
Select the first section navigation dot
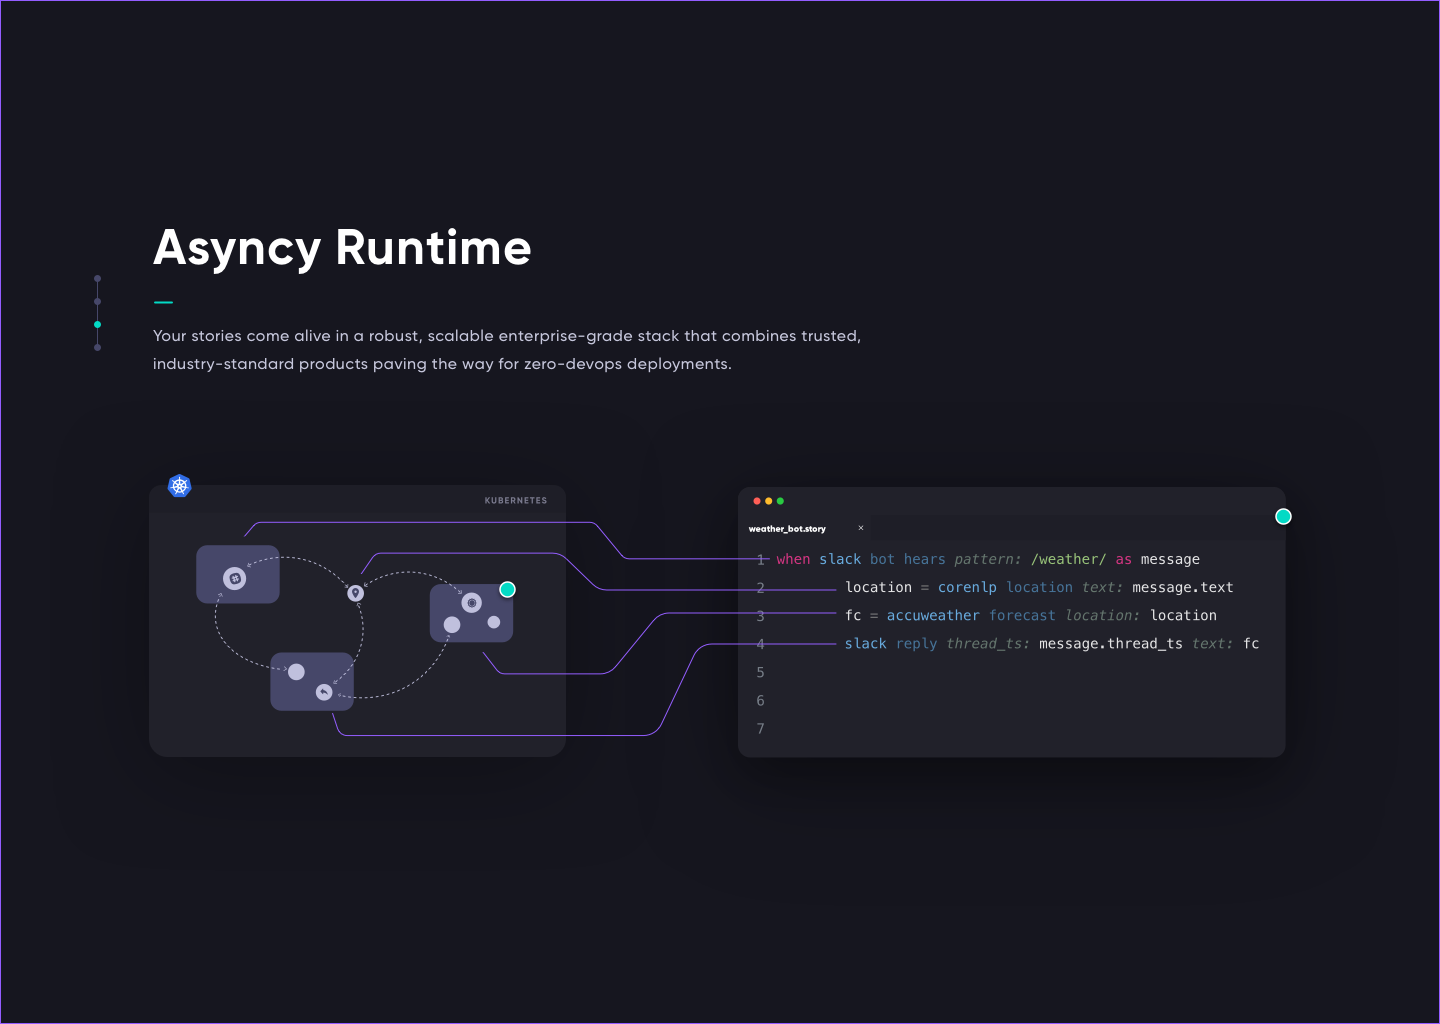click(97, 279)
